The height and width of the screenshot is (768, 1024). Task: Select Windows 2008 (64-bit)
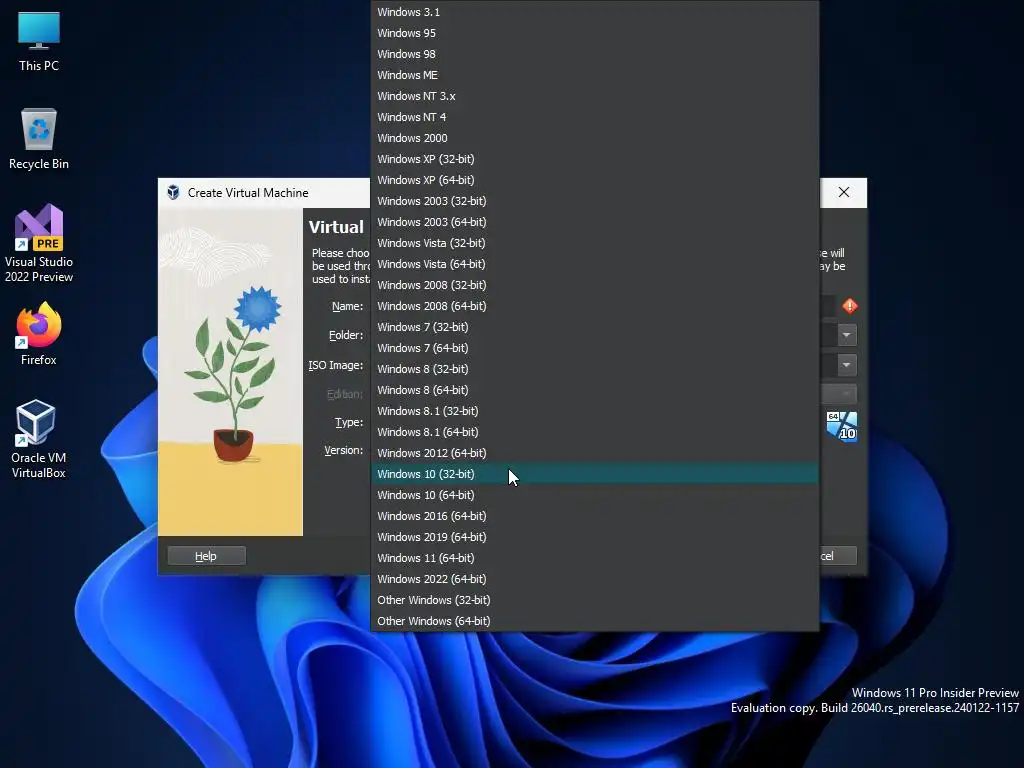pos(595,306)
